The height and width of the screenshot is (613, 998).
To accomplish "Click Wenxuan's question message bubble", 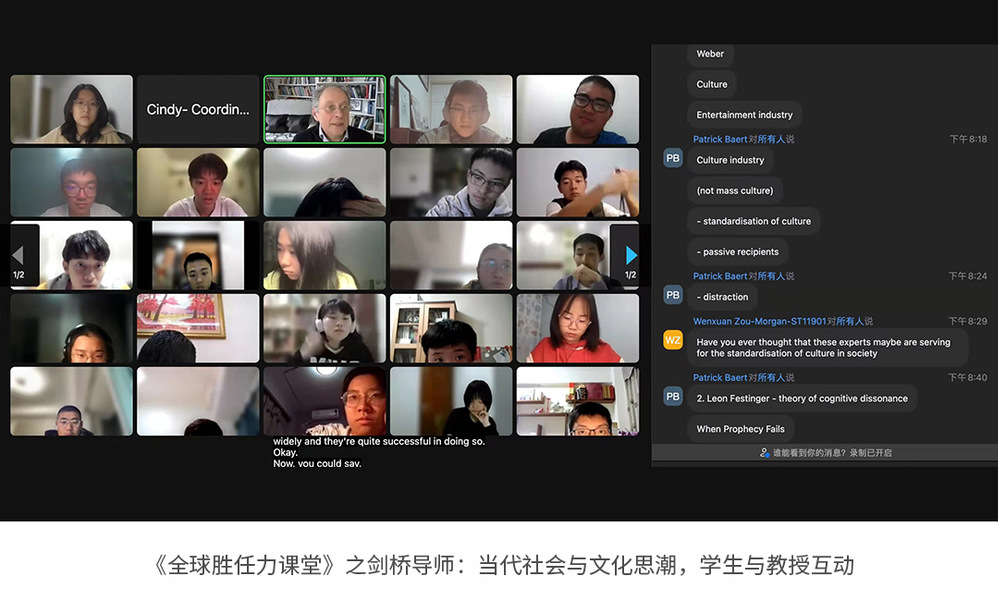I will coord(826,347).
